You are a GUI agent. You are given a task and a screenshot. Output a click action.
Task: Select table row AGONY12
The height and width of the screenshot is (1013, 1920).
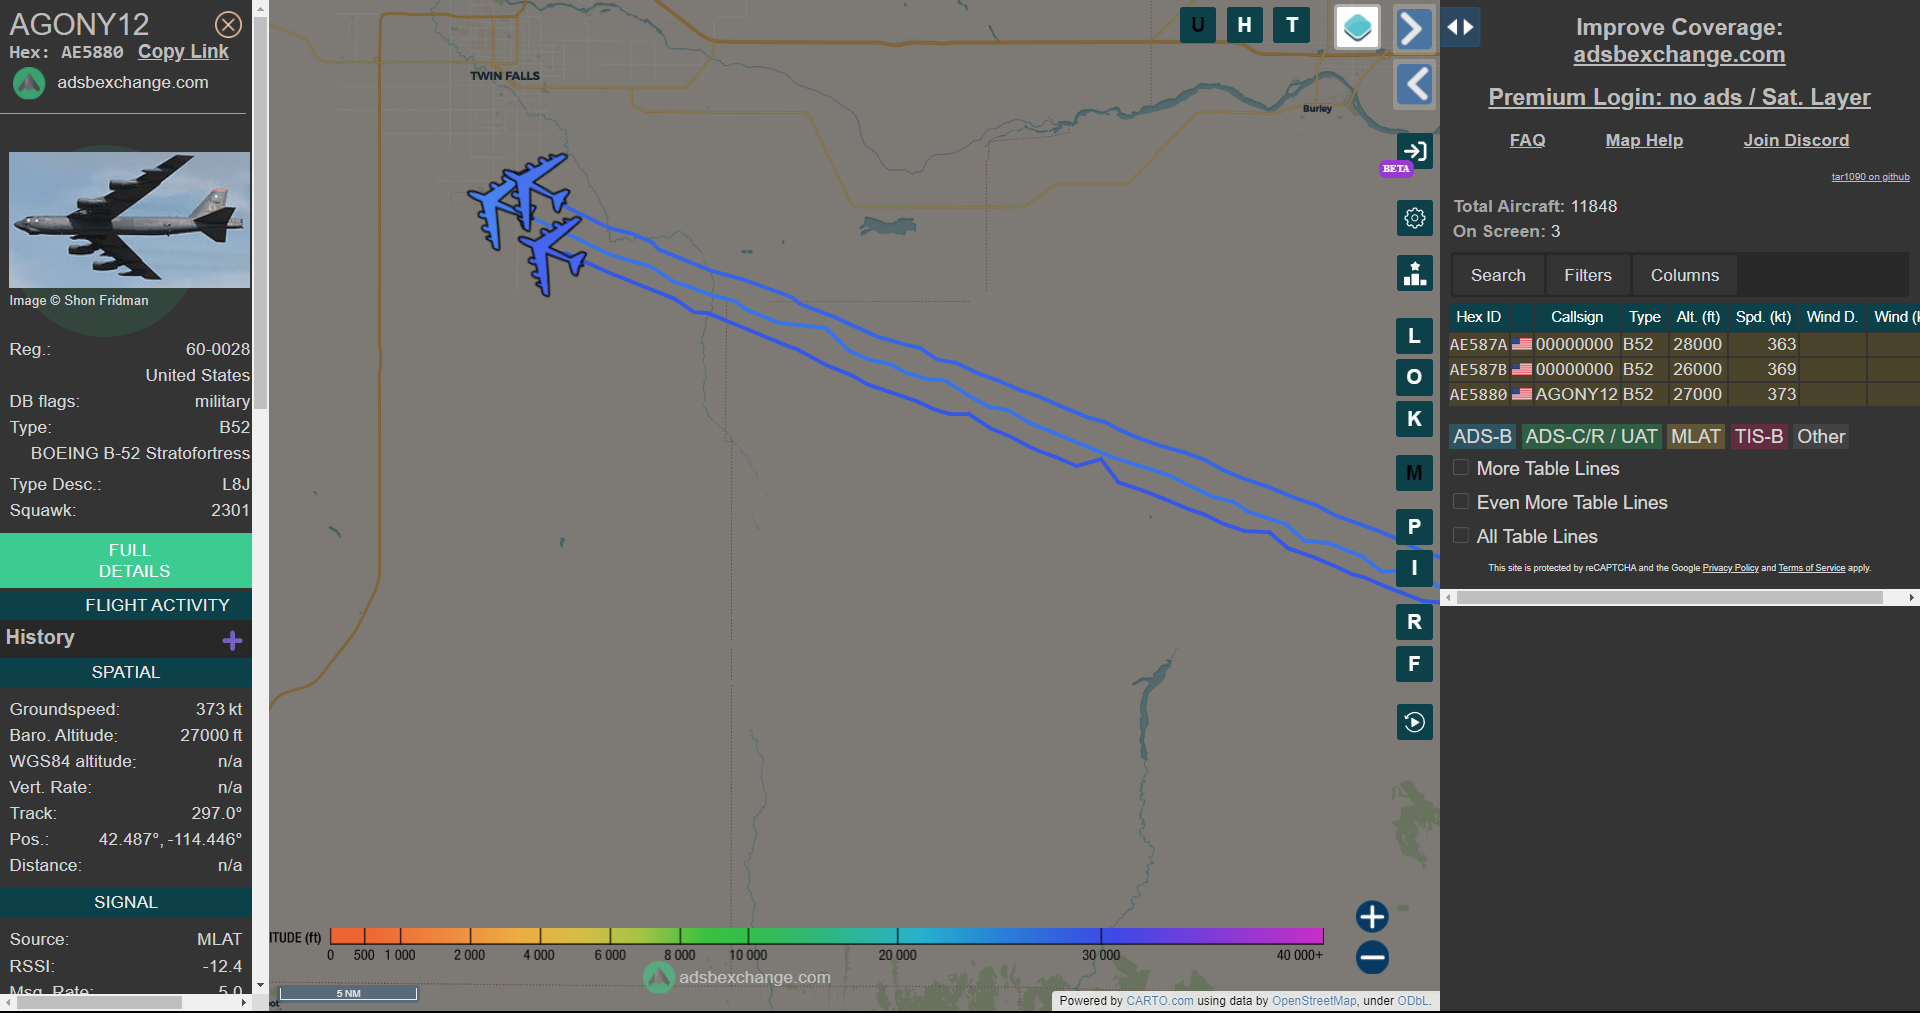click(1684, 394)
